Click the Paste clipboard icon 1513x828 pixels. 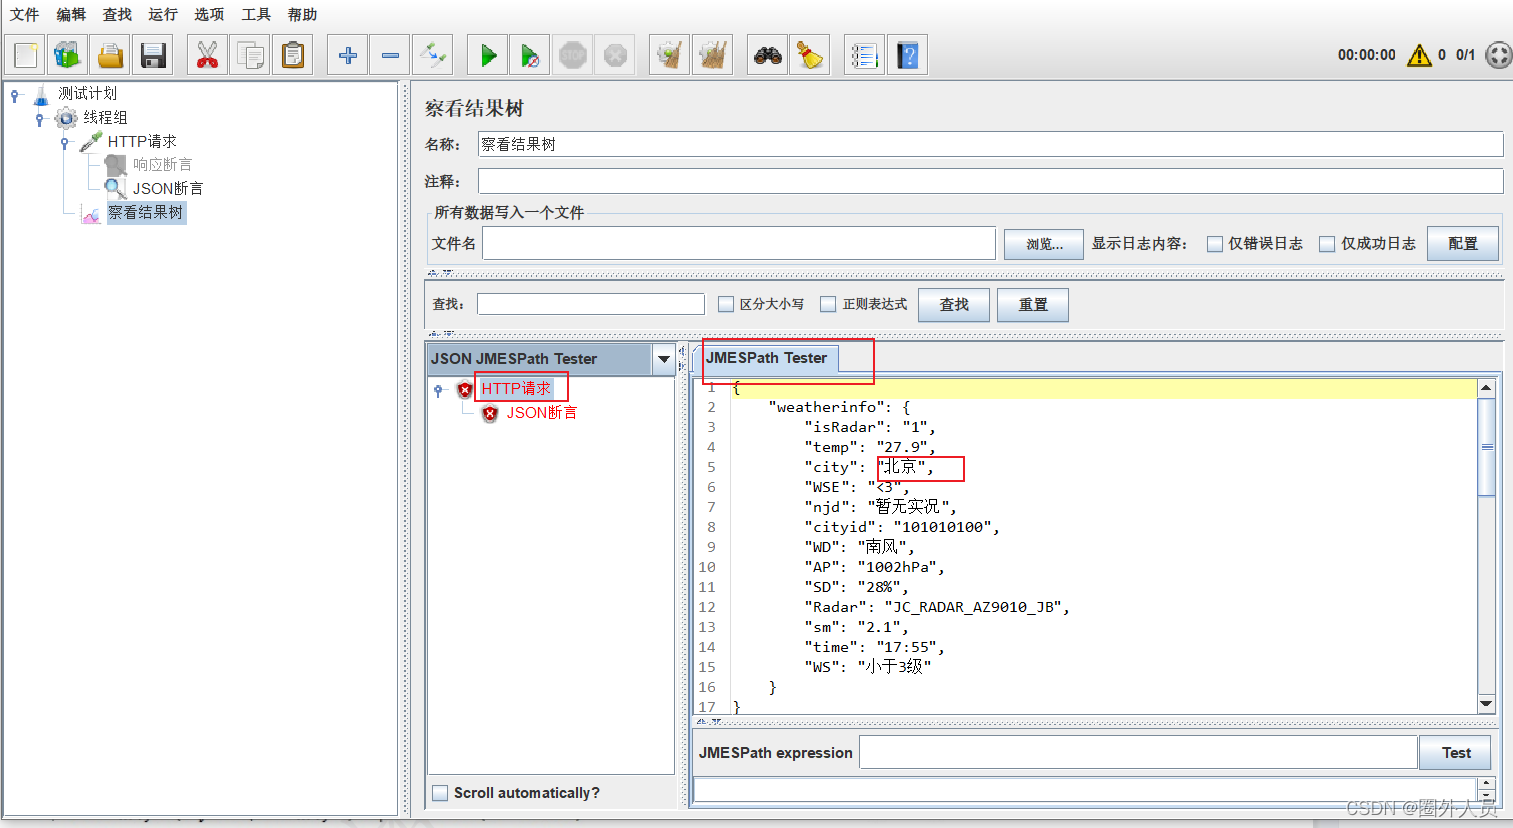point(293,55)
